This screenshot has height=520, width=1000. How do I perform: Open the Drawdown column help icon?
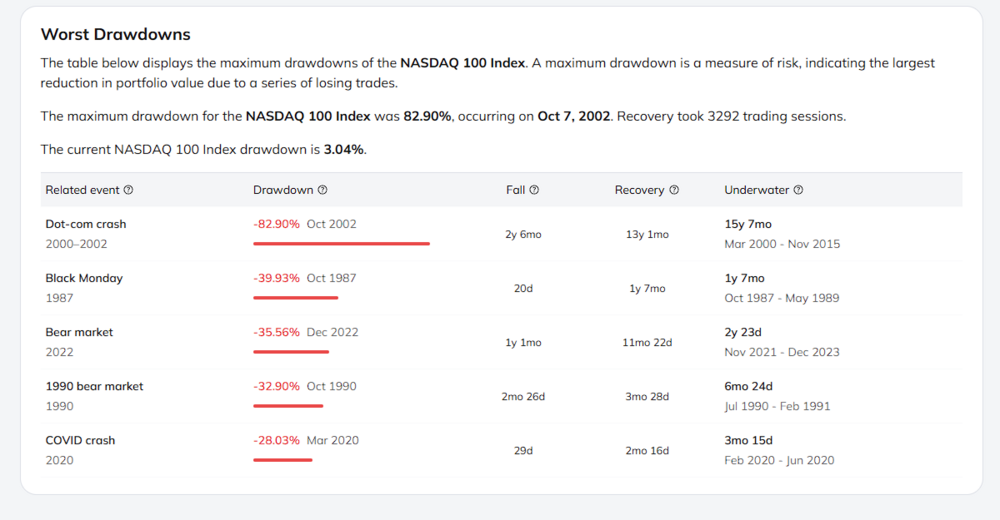click(x=323, y=190)
